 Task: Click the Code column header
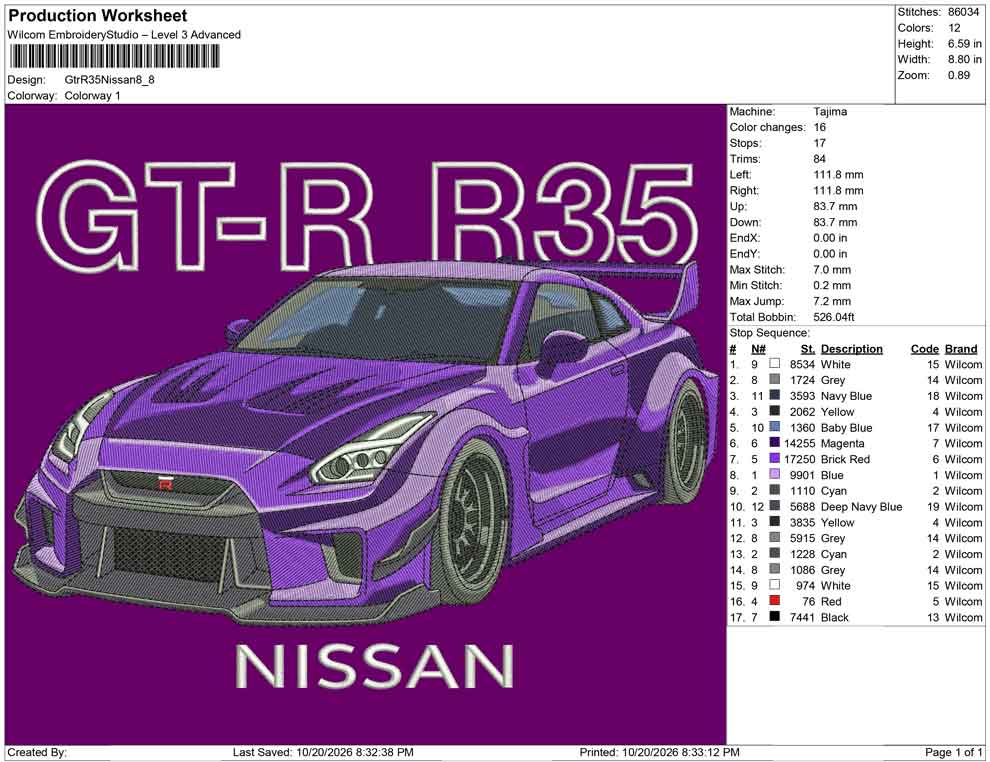coord(924,348)
